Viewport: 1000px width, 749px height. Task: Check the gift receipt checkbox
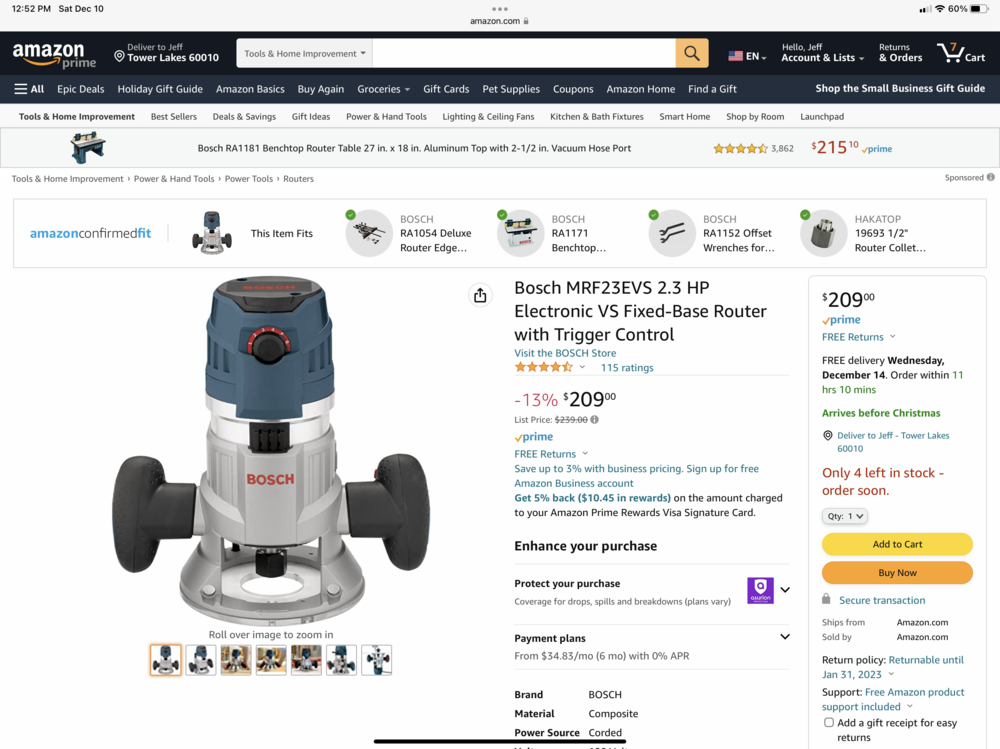point(829,722)
